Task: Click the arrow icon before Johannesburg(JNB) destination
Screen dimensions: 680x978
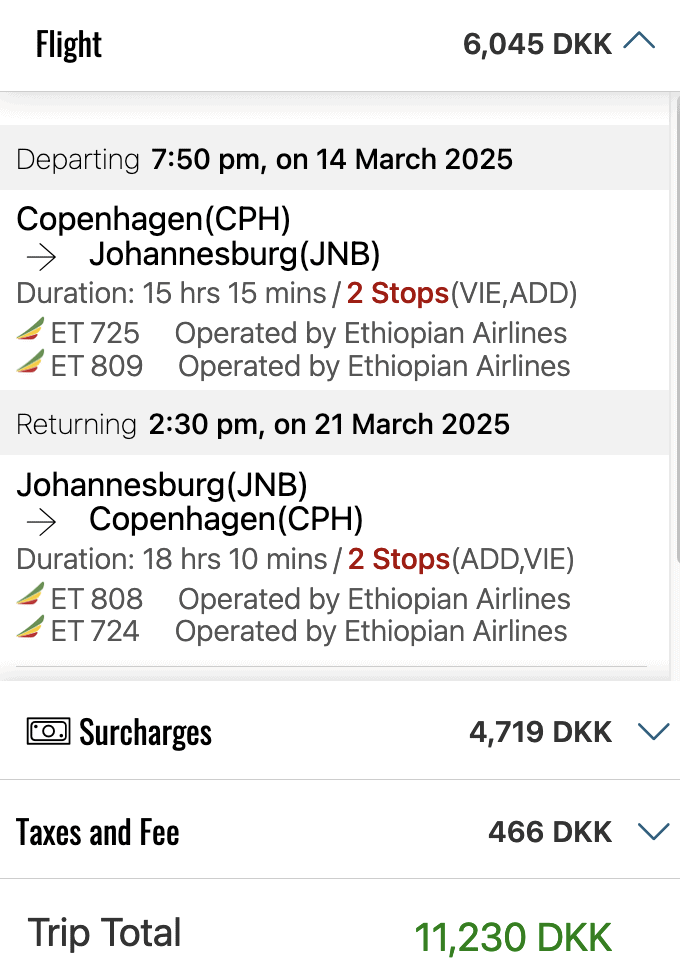Action: (x=42, y=257)
